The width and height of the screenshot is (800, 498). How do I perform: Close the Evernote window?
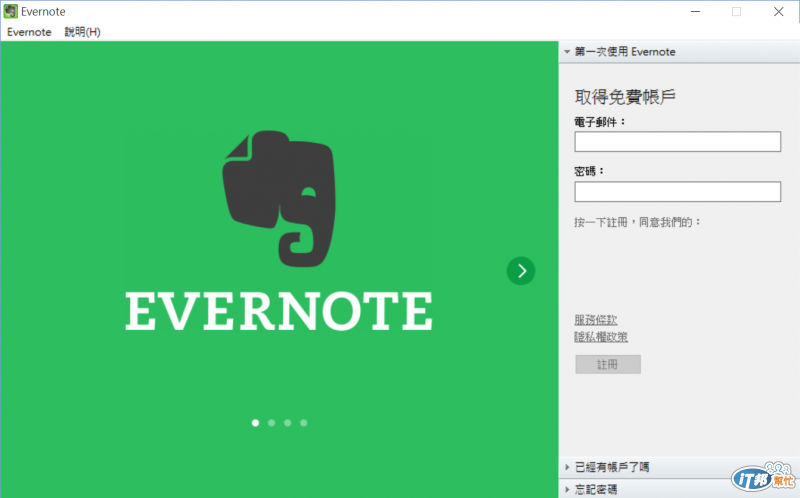coord(779,11)
